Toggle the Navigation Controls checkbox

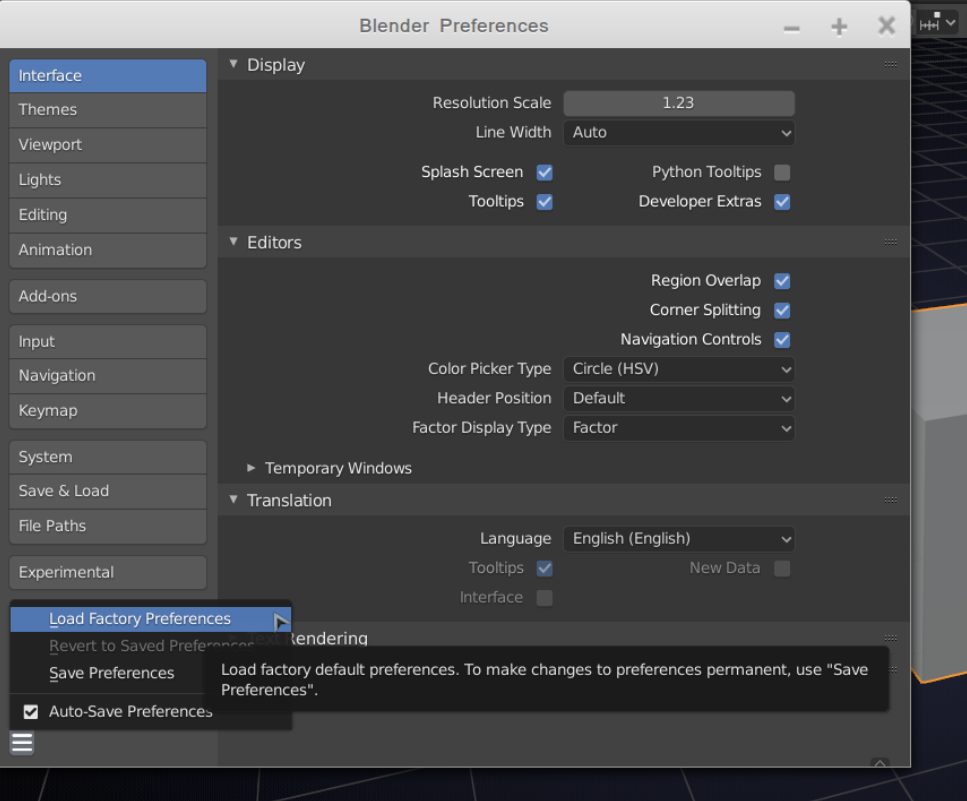782,340
